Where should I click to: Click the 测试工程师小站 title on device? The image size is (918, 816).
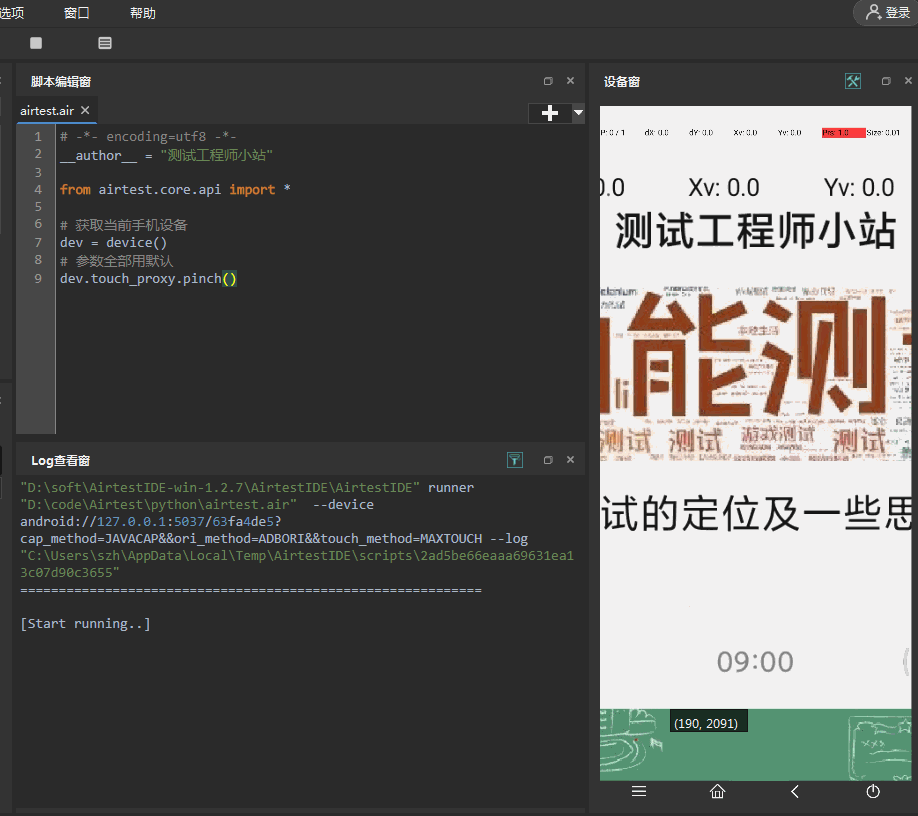click(x=755, y=231)
